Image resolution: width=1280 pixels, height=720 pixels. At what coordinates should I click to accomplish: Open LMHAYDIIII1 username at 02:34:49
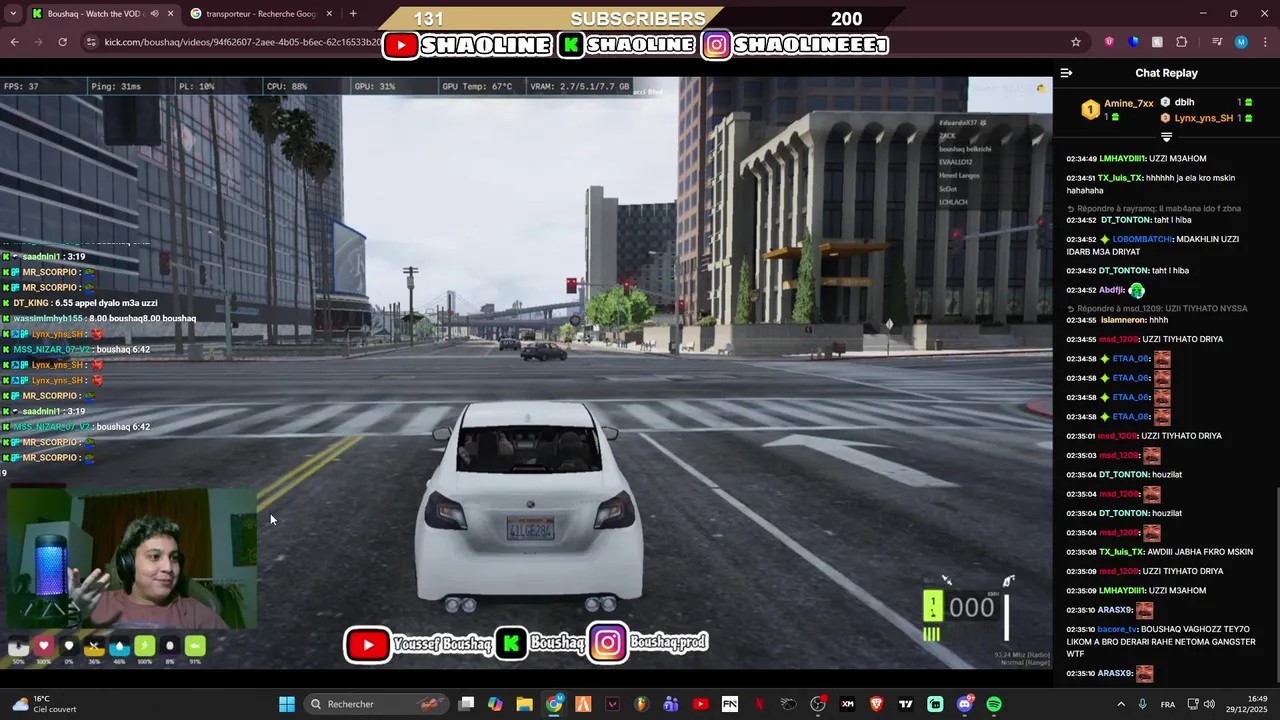pos(1123,159)
